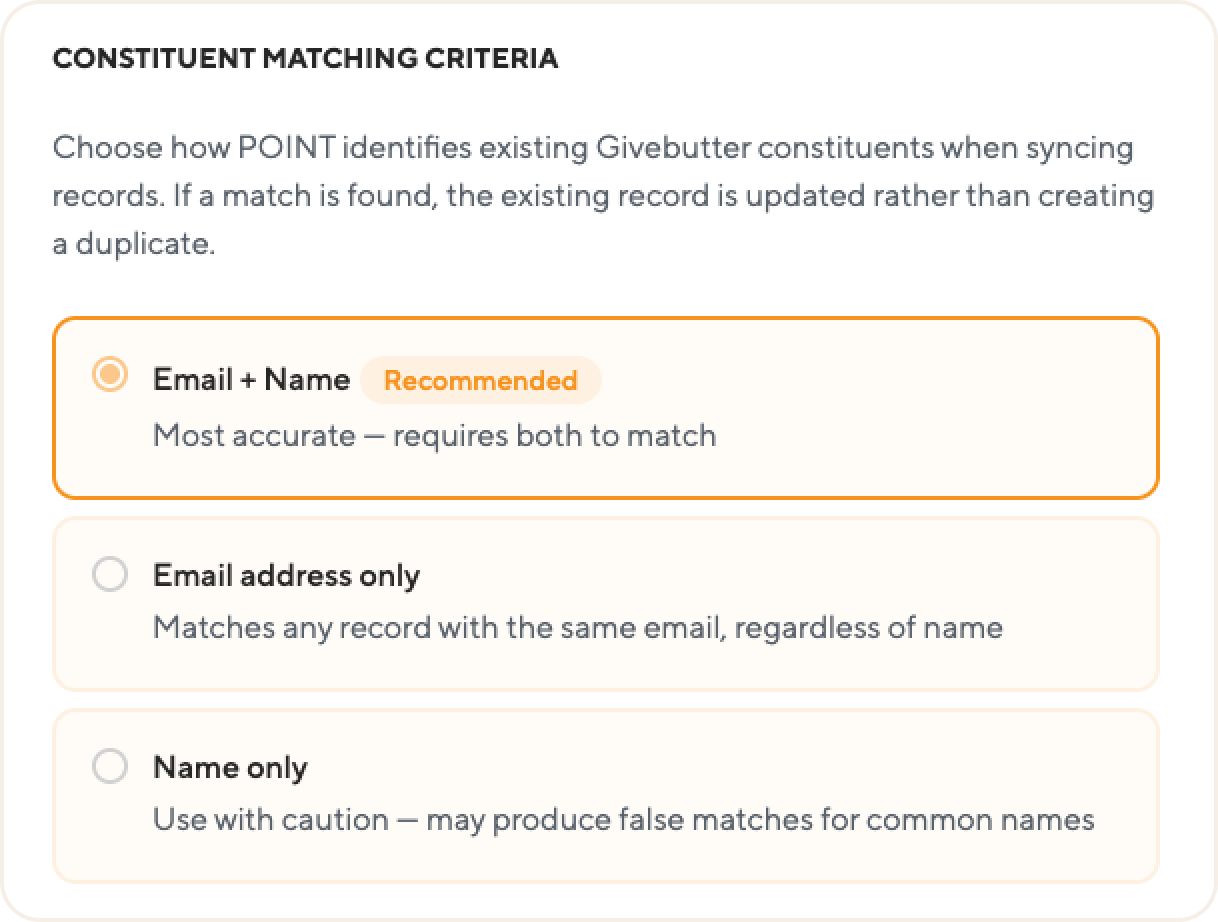Click the orange Recommended badge
Viewport: 1218px width, 922px height.
click(x=481, y=381)
